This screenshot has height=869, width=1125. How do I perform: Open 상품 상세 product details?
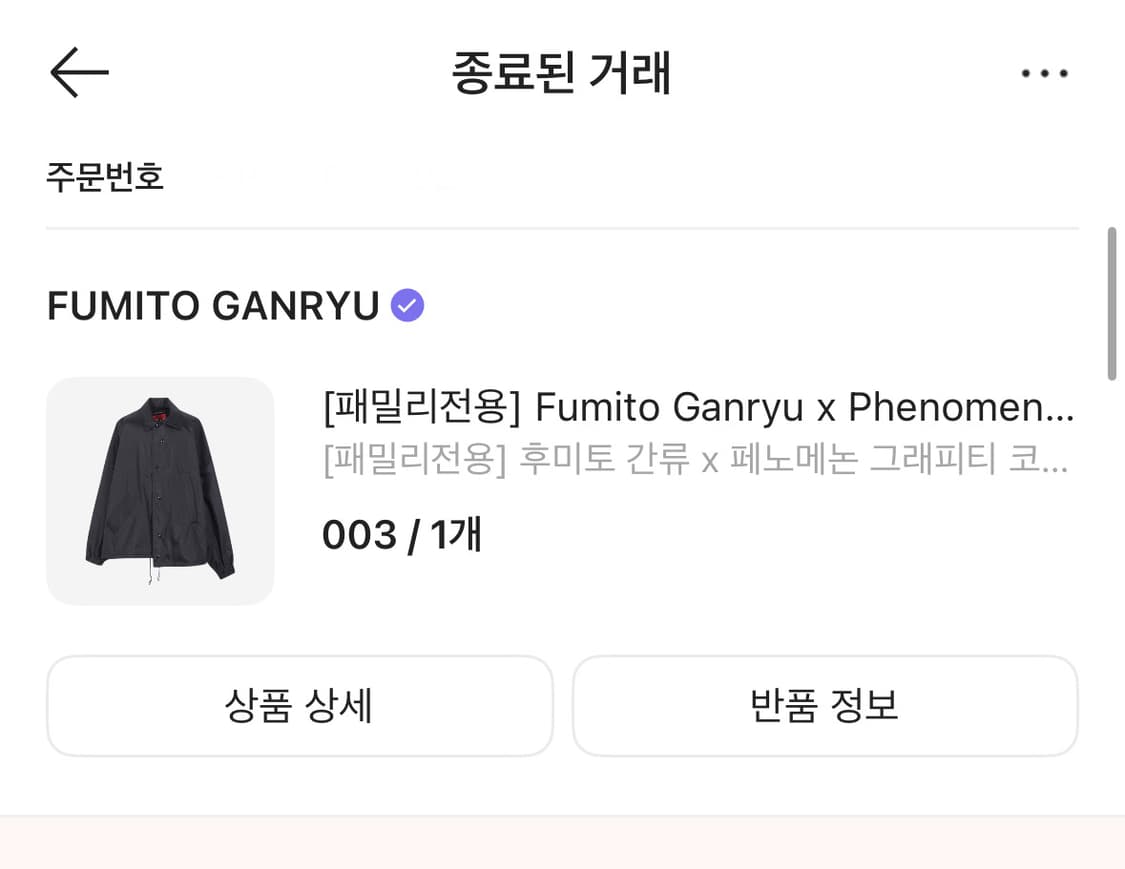299,706
